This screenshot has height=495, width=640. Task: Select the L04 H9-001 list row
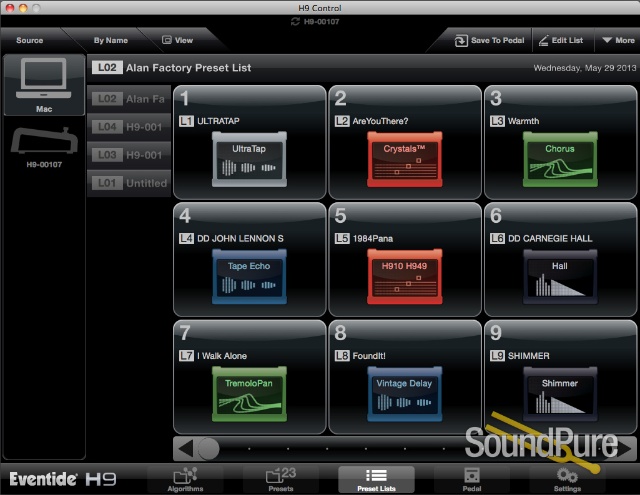129,127
